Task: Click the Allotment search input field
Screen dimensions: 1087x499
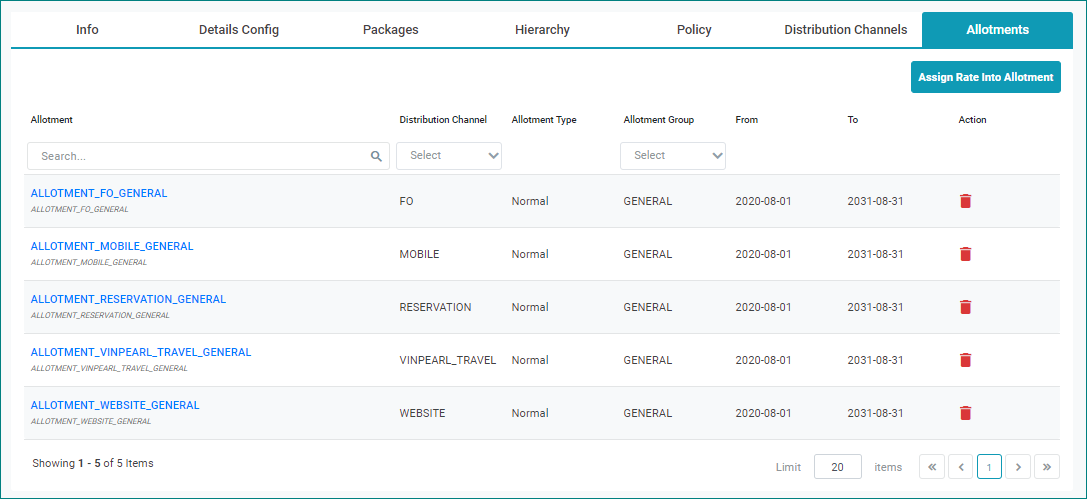Action: point(200,156)
